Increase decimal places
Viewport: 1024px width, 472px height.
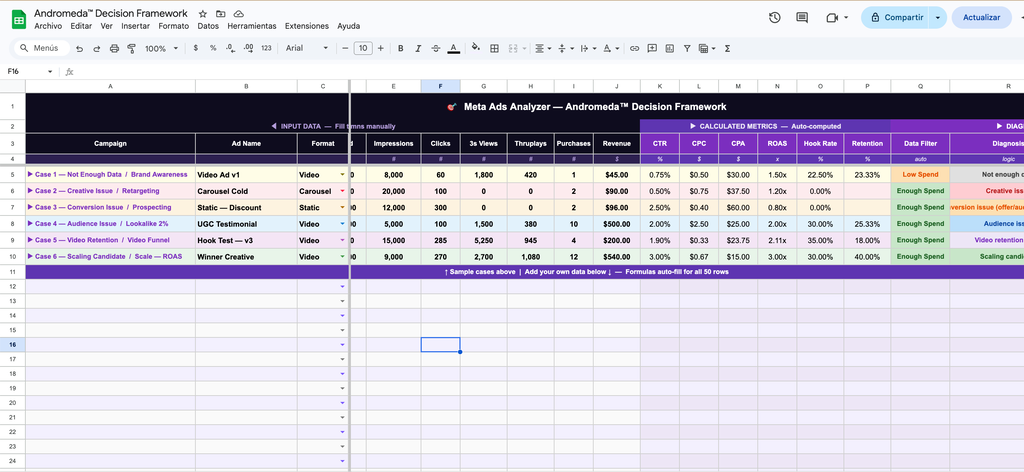tap(248, 48)
